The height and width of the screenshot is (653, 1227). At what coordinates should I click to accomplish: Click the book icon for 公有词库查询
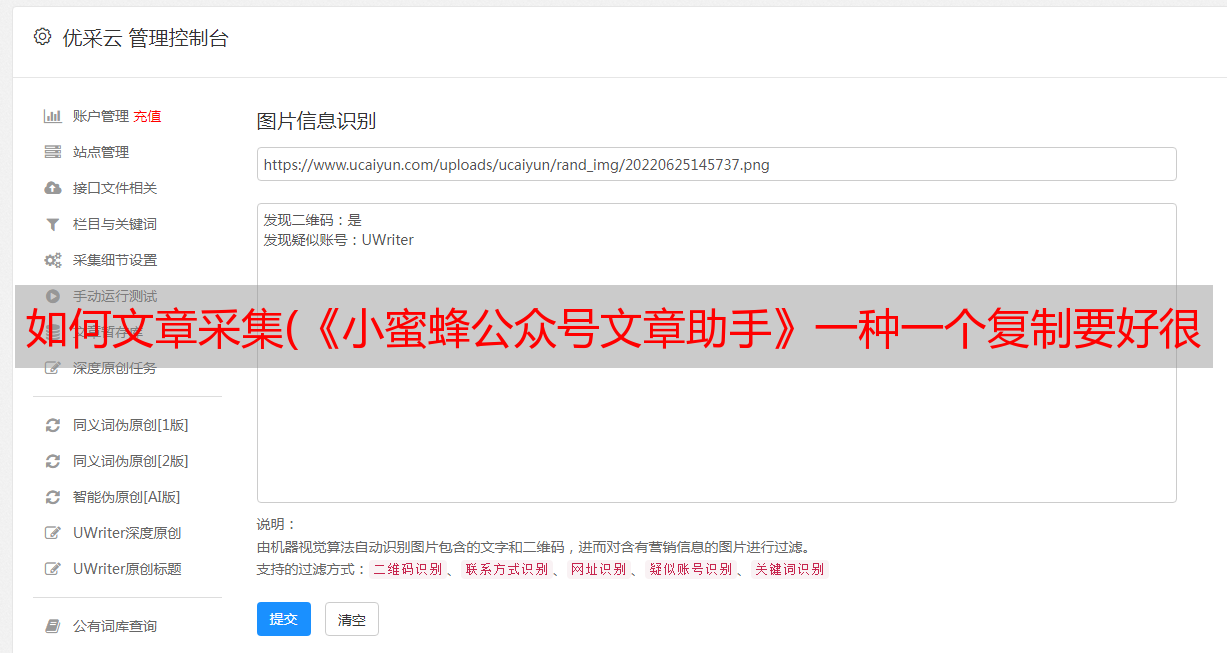[53, 626]
